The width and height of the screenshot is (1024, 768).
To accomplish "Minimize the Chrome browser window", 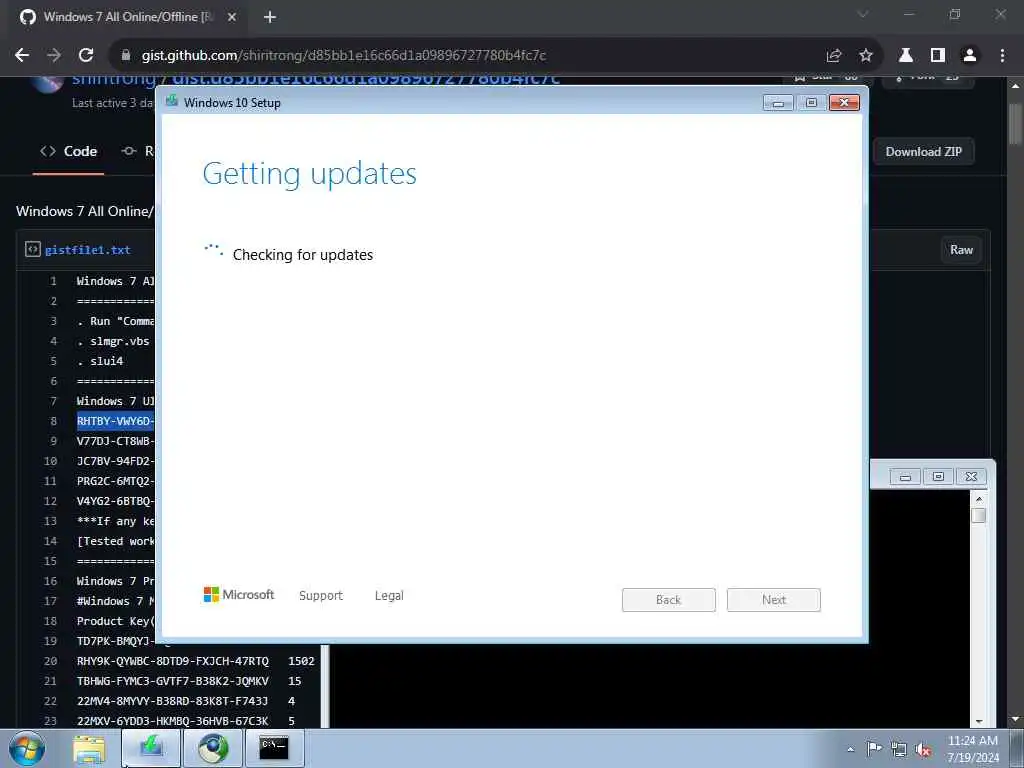I will click(909, 14).
